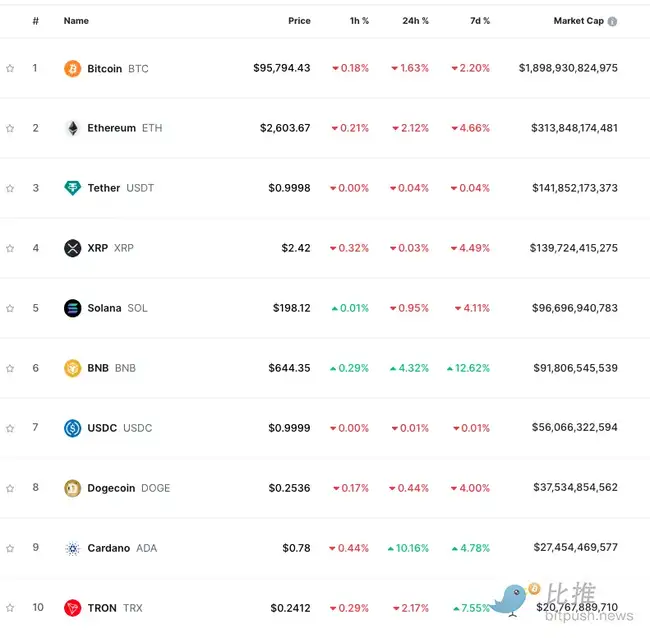Viewport: 650px width, 638px height.
Task: Sort by the Name column header
Action: pyautogui.click(x=76, y=21)
